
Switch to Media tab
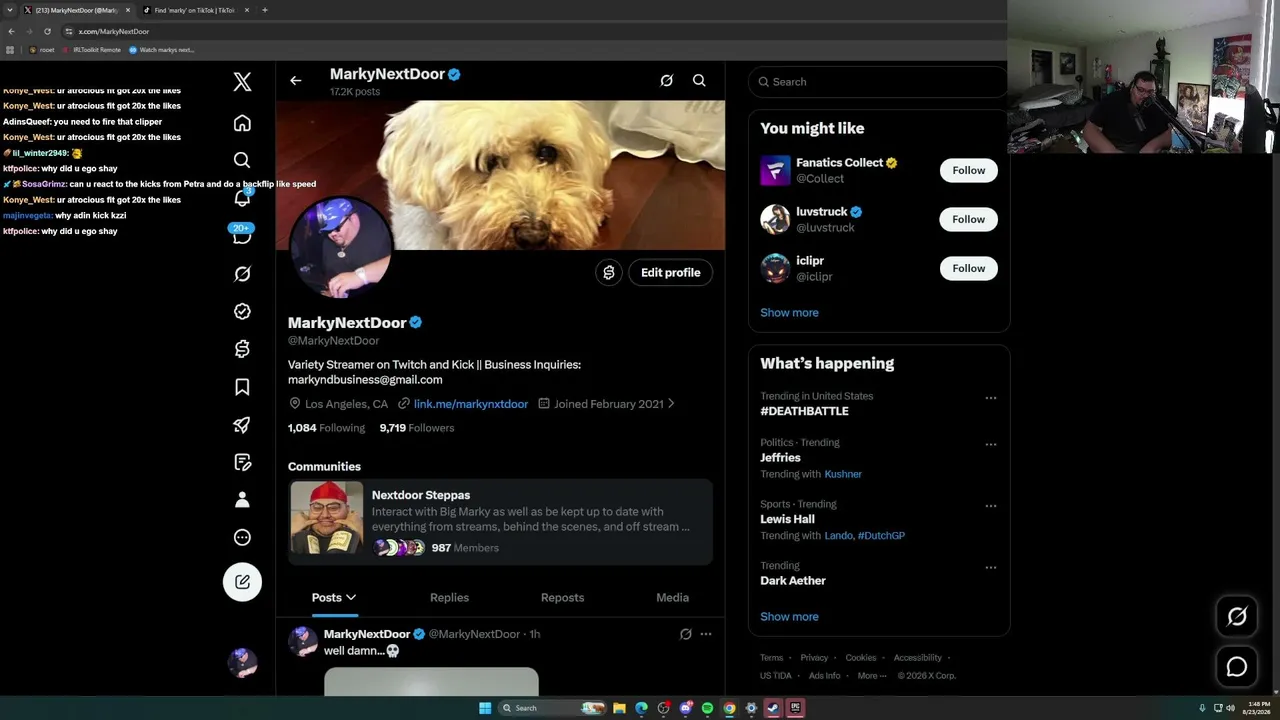(672, 597)
